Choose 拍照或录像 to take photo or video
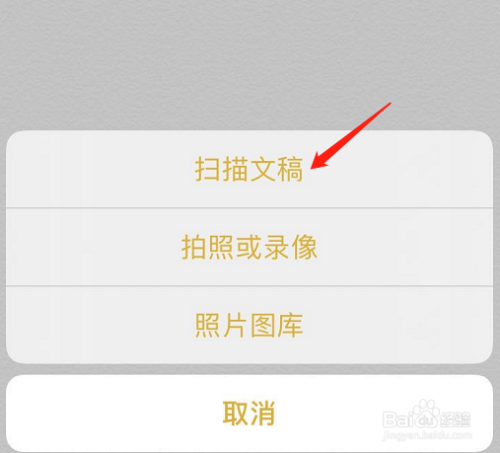This screenshot has width=500, height=453. (x=249, y=247)
